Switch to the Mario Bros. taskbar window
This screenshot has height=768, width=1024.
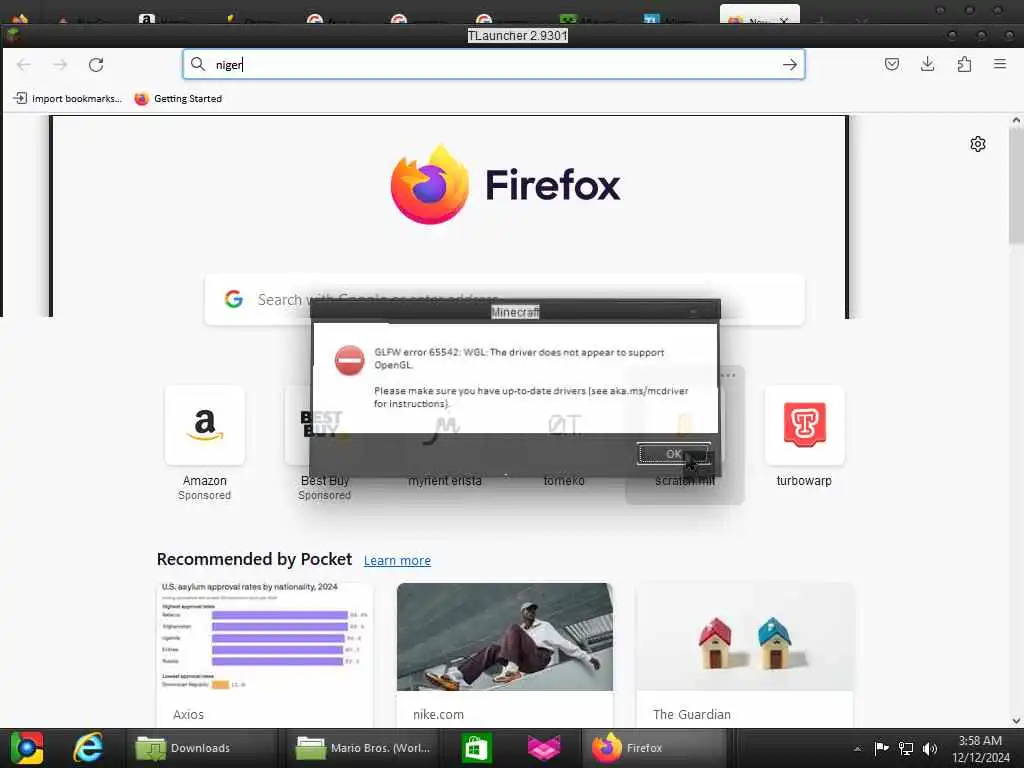point(363,748)
